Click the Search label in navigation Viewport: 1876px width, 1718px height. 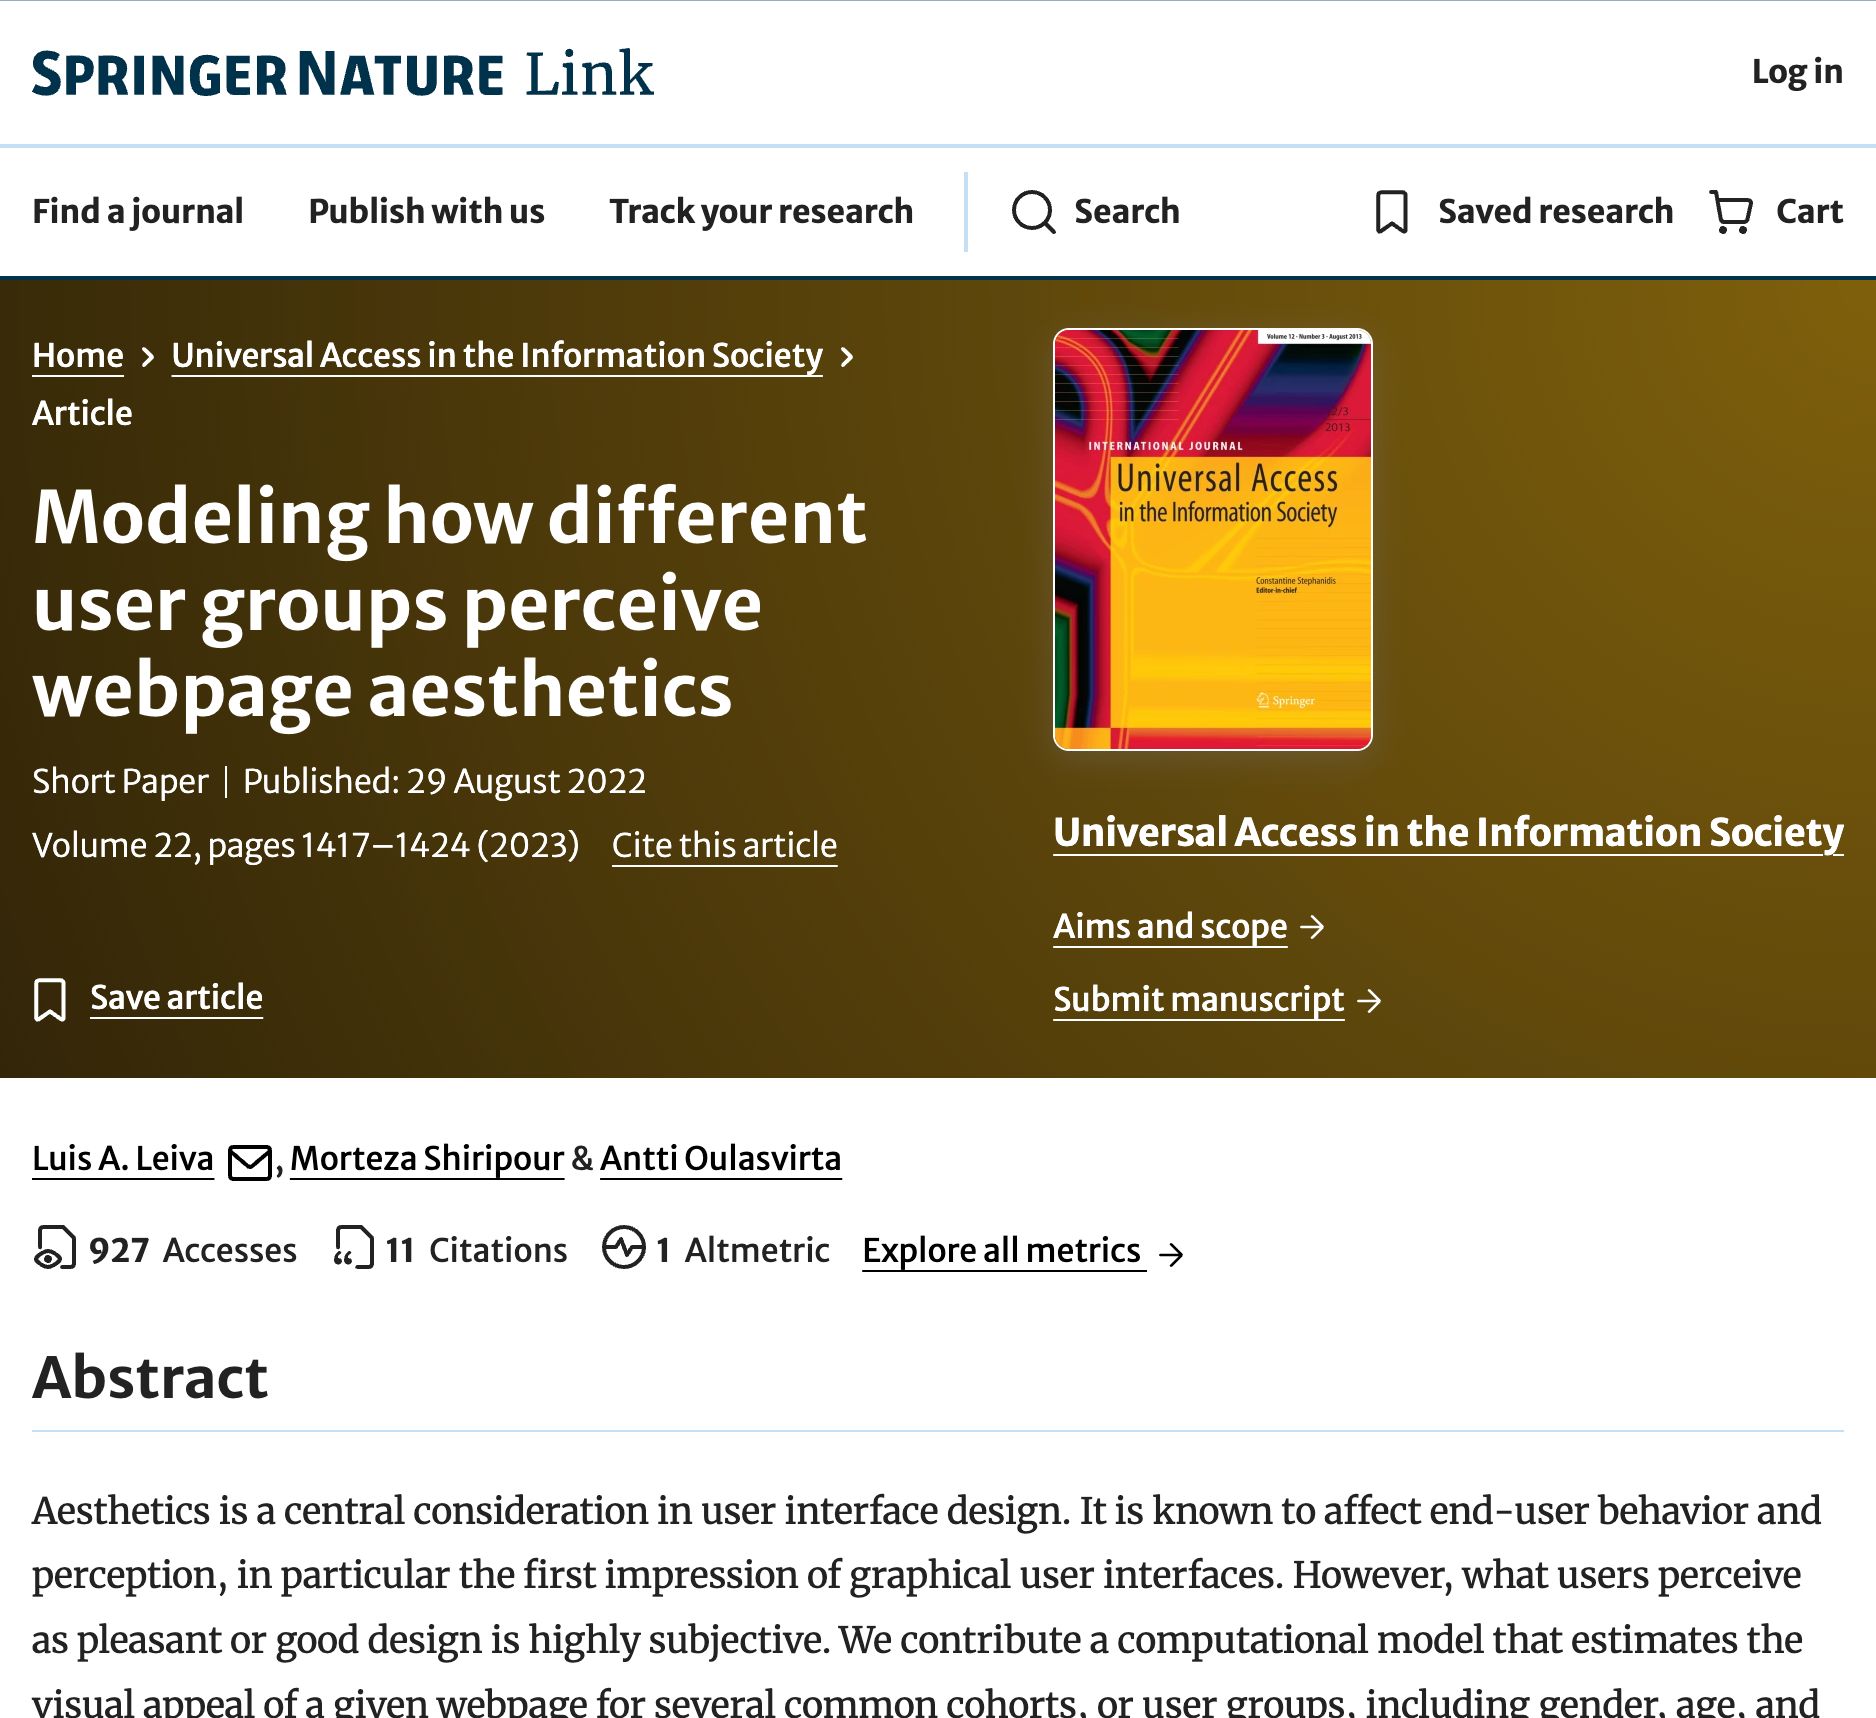[x=1127, y=211]
